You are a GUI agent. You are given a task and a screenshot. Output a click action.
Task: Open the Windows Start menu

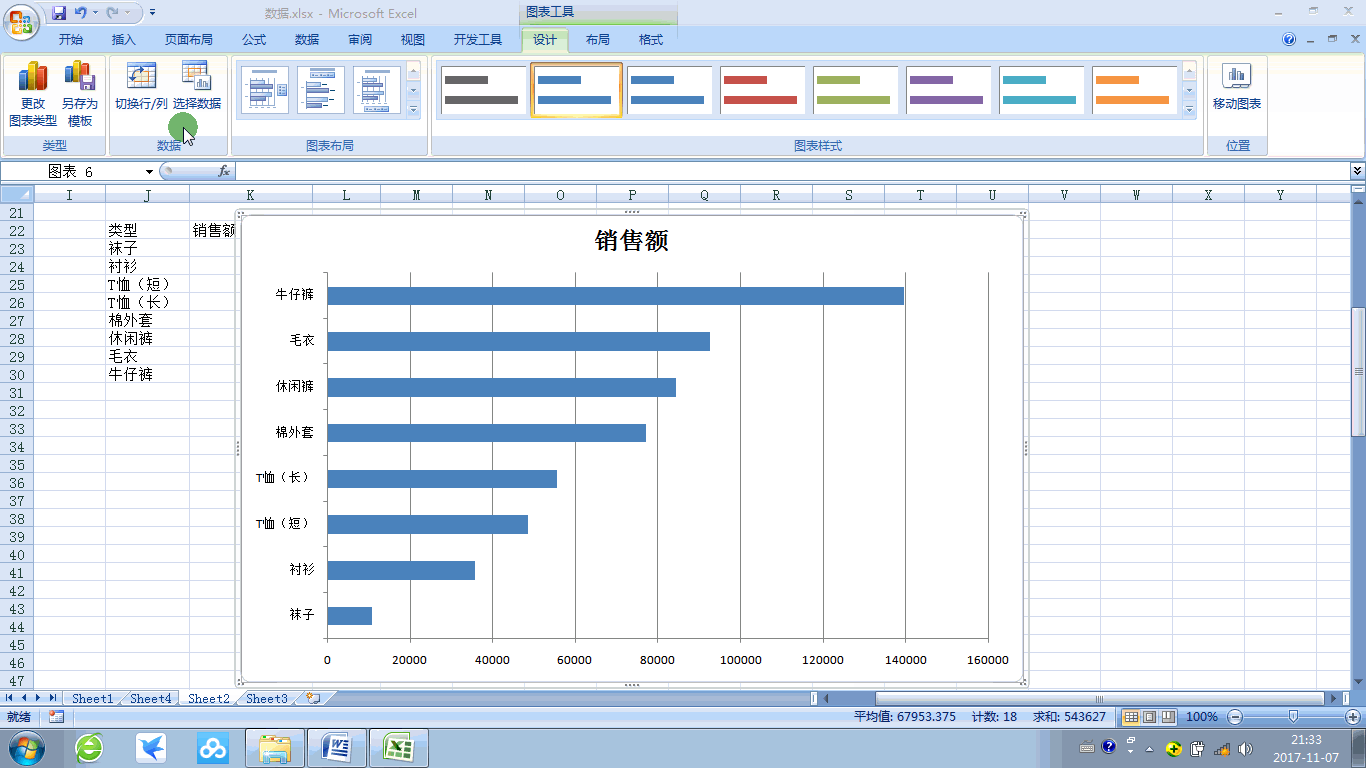[25, 748]
